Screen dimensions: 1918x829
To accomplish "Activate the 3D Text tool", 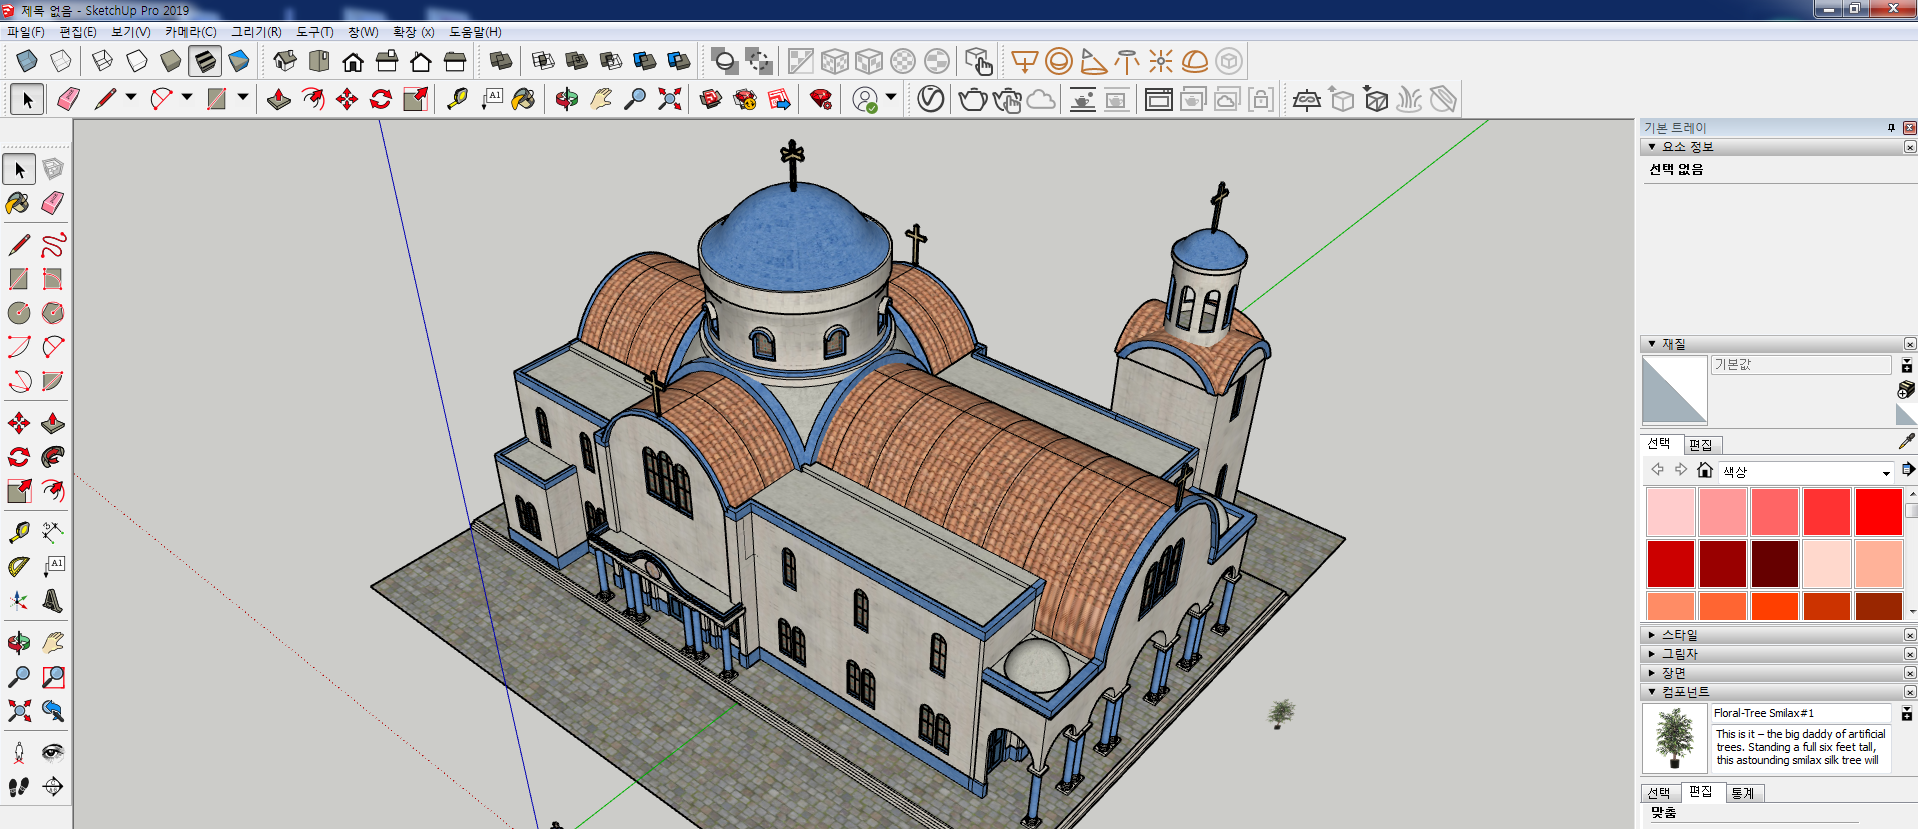I will click(x=53, y=601).
